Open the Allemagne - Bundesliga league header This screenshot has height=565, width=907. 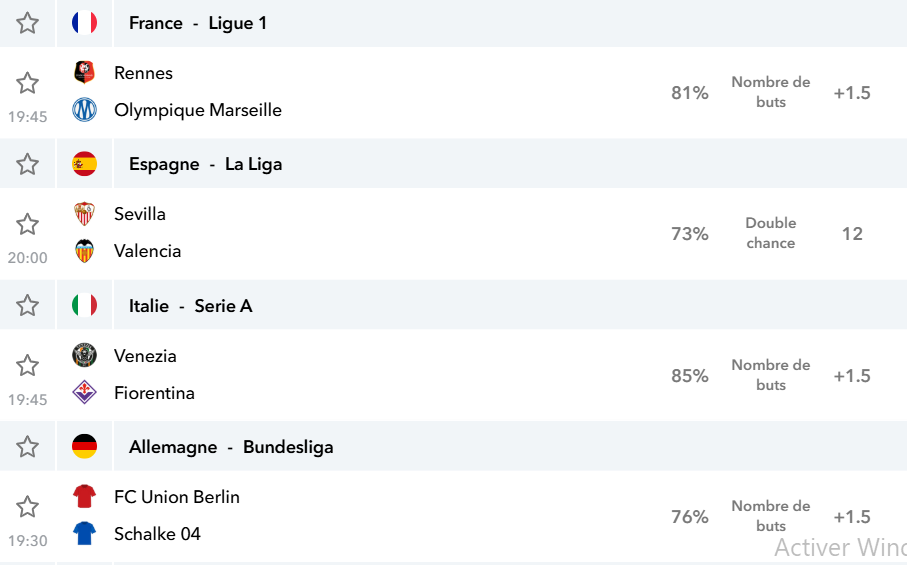coord(231,447)
